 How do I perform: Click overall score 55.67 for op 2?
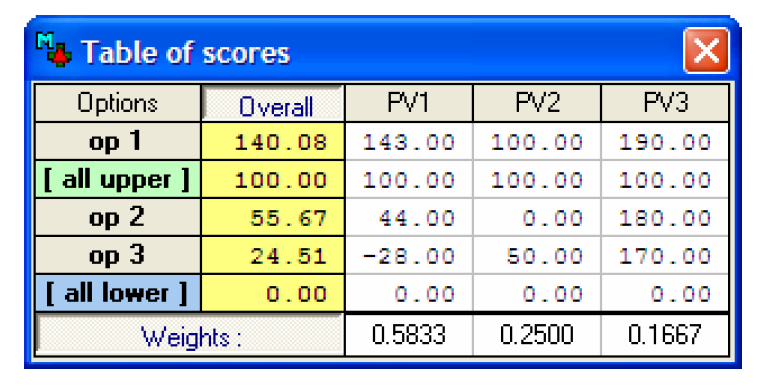point(273,217)
